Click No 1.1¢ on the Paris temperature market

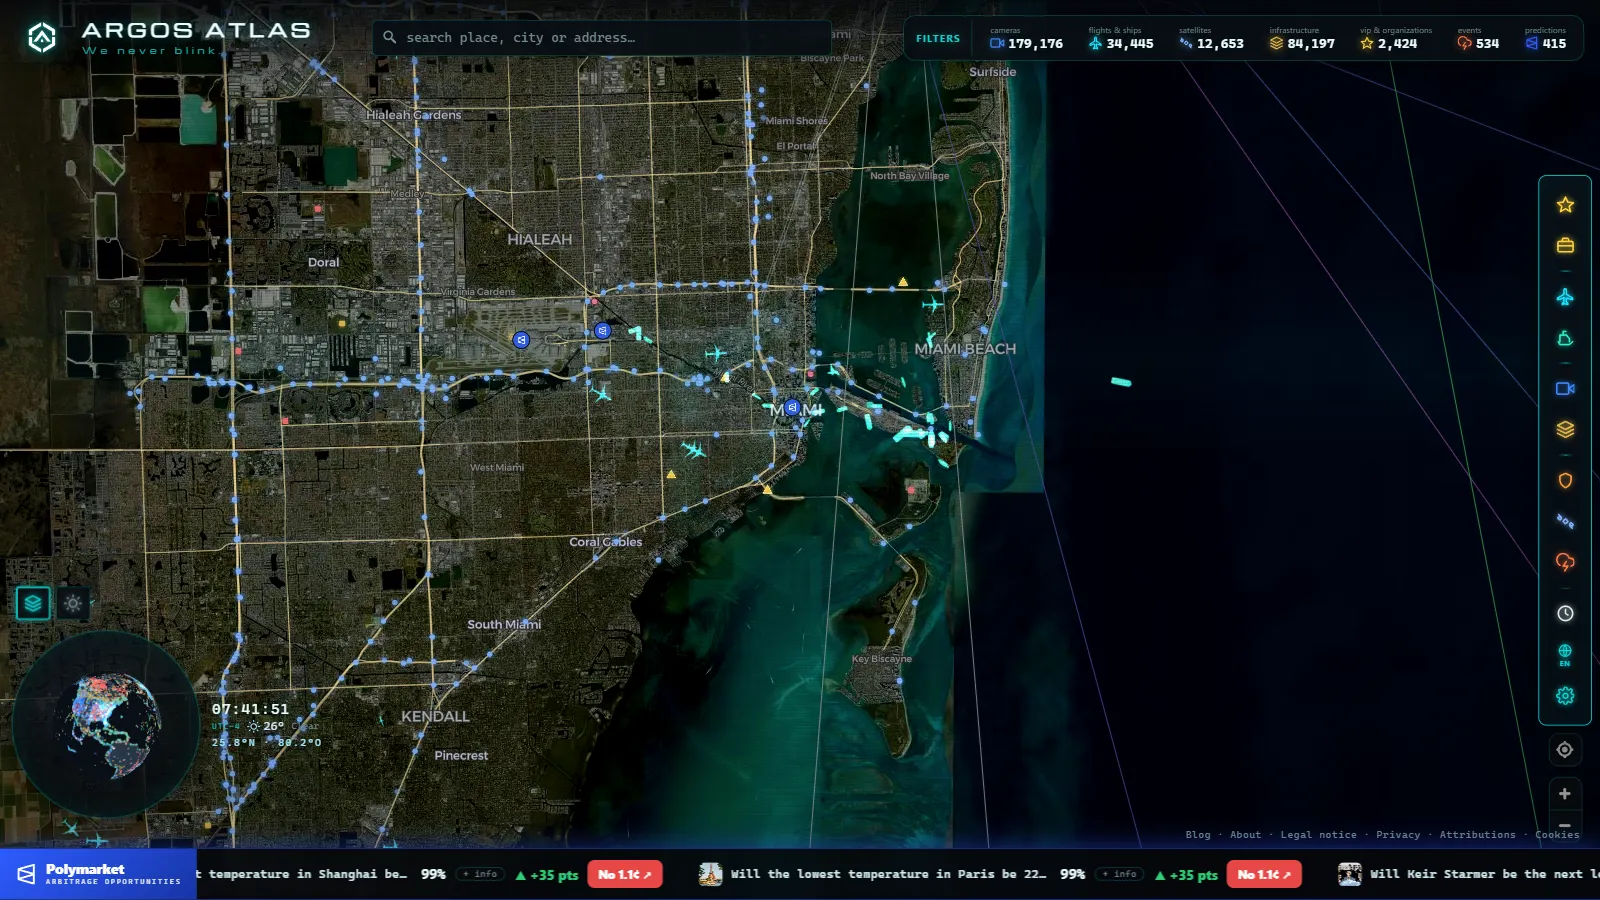(1264, 874)
